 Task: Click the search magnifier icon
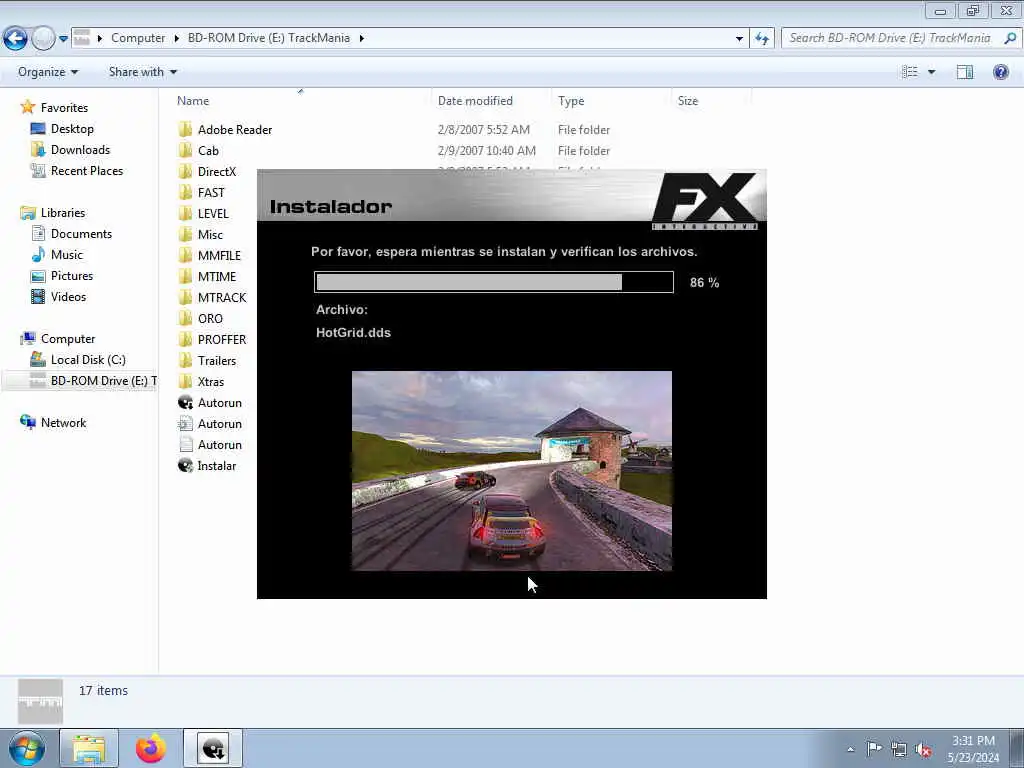click(x=1010, y=38)
